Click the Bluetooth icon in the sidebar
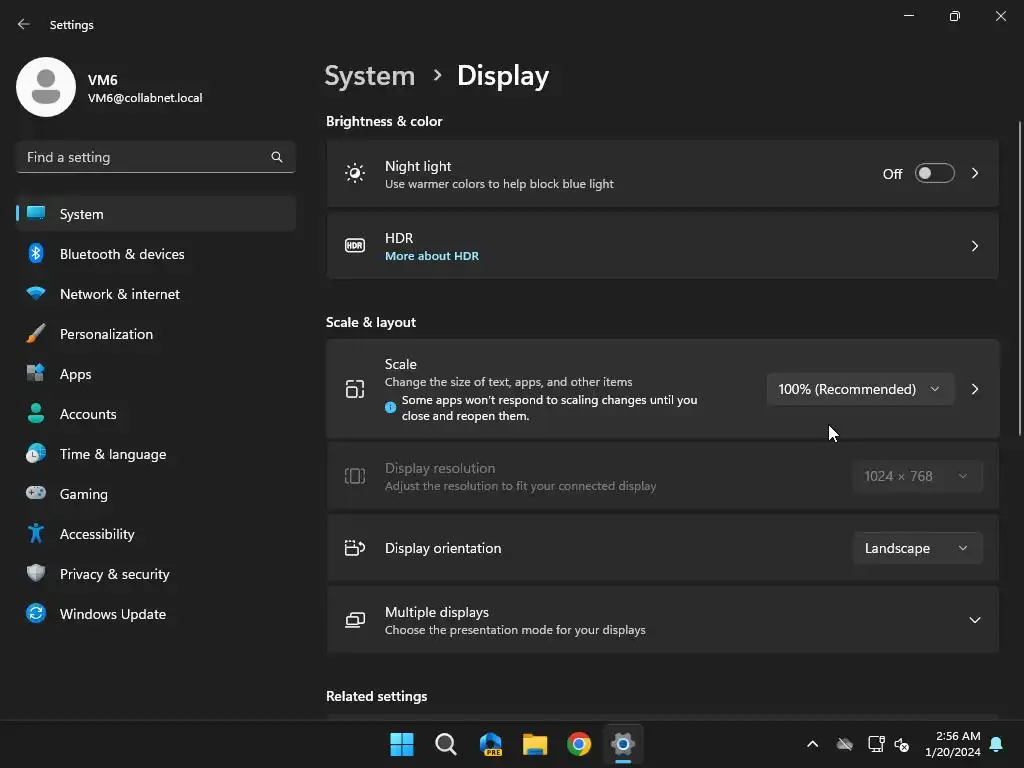Viewport: 1024px width, 768px height. click(36, 253)
